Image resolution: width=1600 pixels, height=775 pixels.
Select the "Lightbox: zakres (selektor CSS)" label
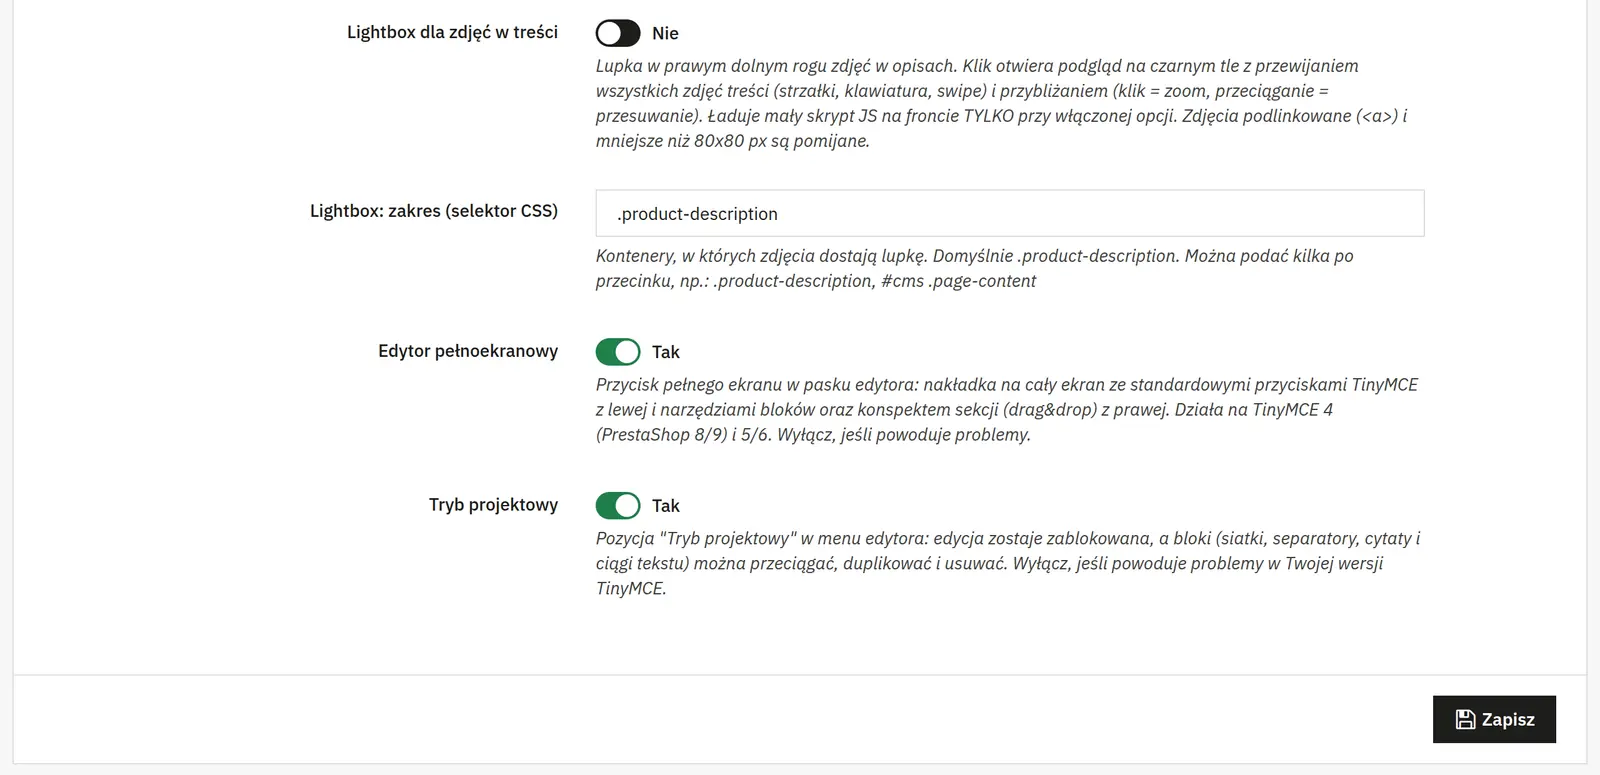click(x=434, y=211)
